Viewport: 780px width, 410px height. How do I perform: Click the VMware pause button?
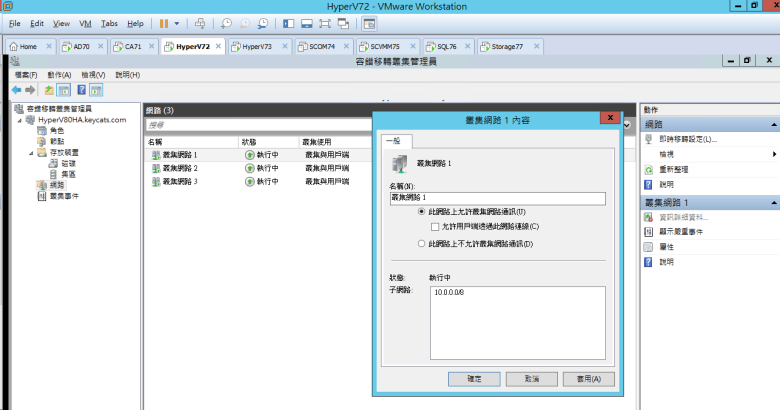(x=164, y=22)
